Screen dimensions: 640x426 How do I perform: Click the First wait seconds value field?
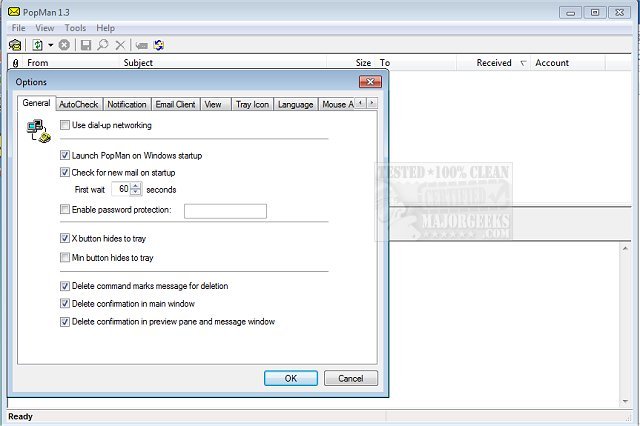tap(122, 189)
